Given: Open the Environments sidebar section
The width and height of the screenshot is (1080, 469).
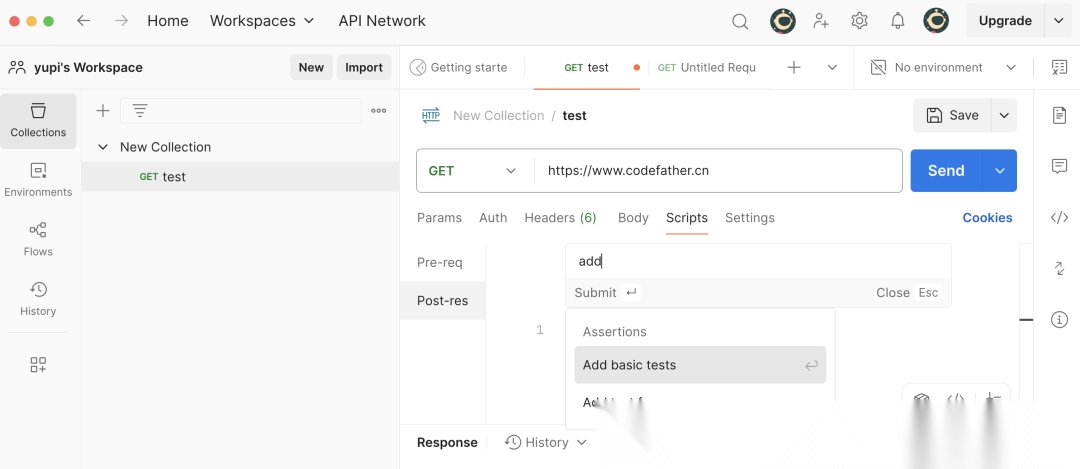Looking at the screenshot, I should coord(38,180).
